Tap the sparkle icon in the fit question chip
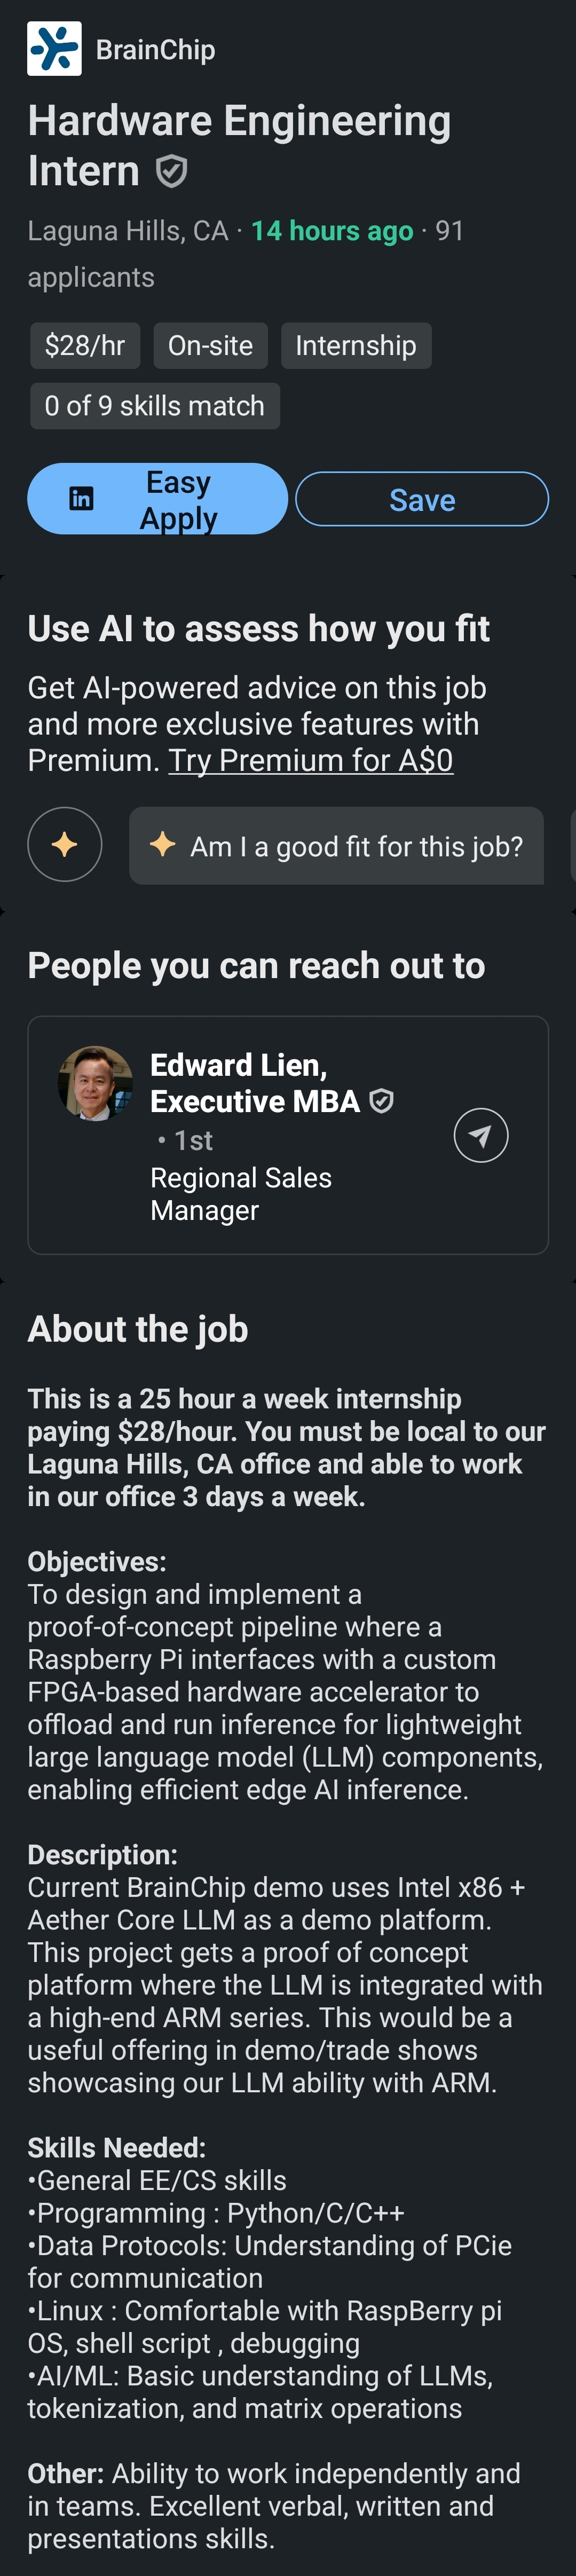 pyautogui.click(x=163, y=844)
